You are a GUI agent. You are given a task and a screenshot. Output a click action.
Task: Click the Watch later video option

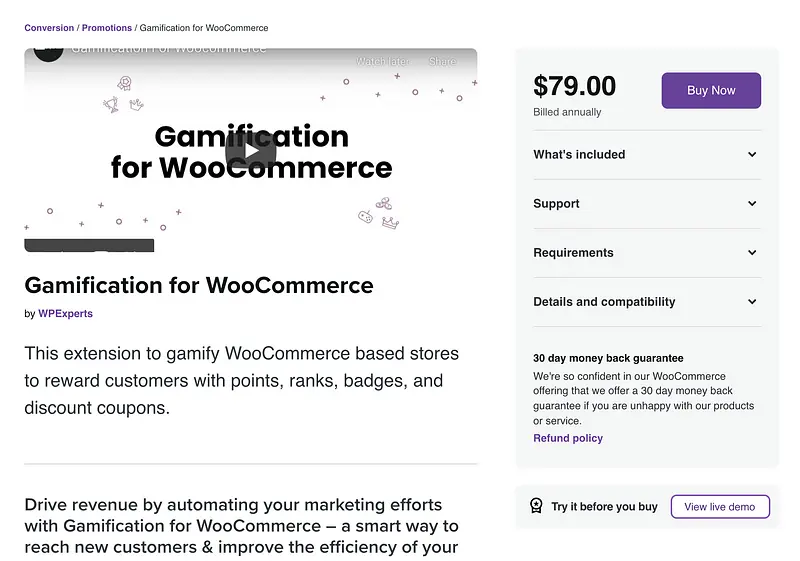[x=382, y=61]
